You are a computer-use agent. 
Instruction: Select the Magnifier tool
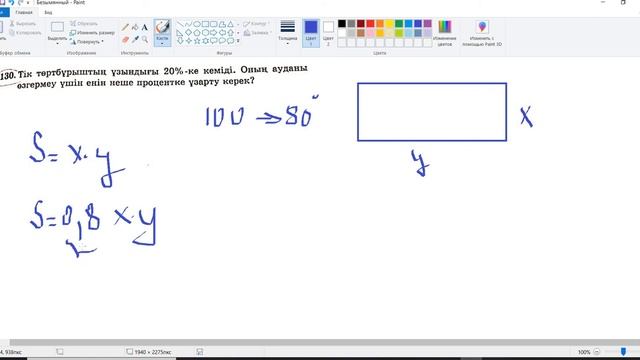[x=144, y=40]
